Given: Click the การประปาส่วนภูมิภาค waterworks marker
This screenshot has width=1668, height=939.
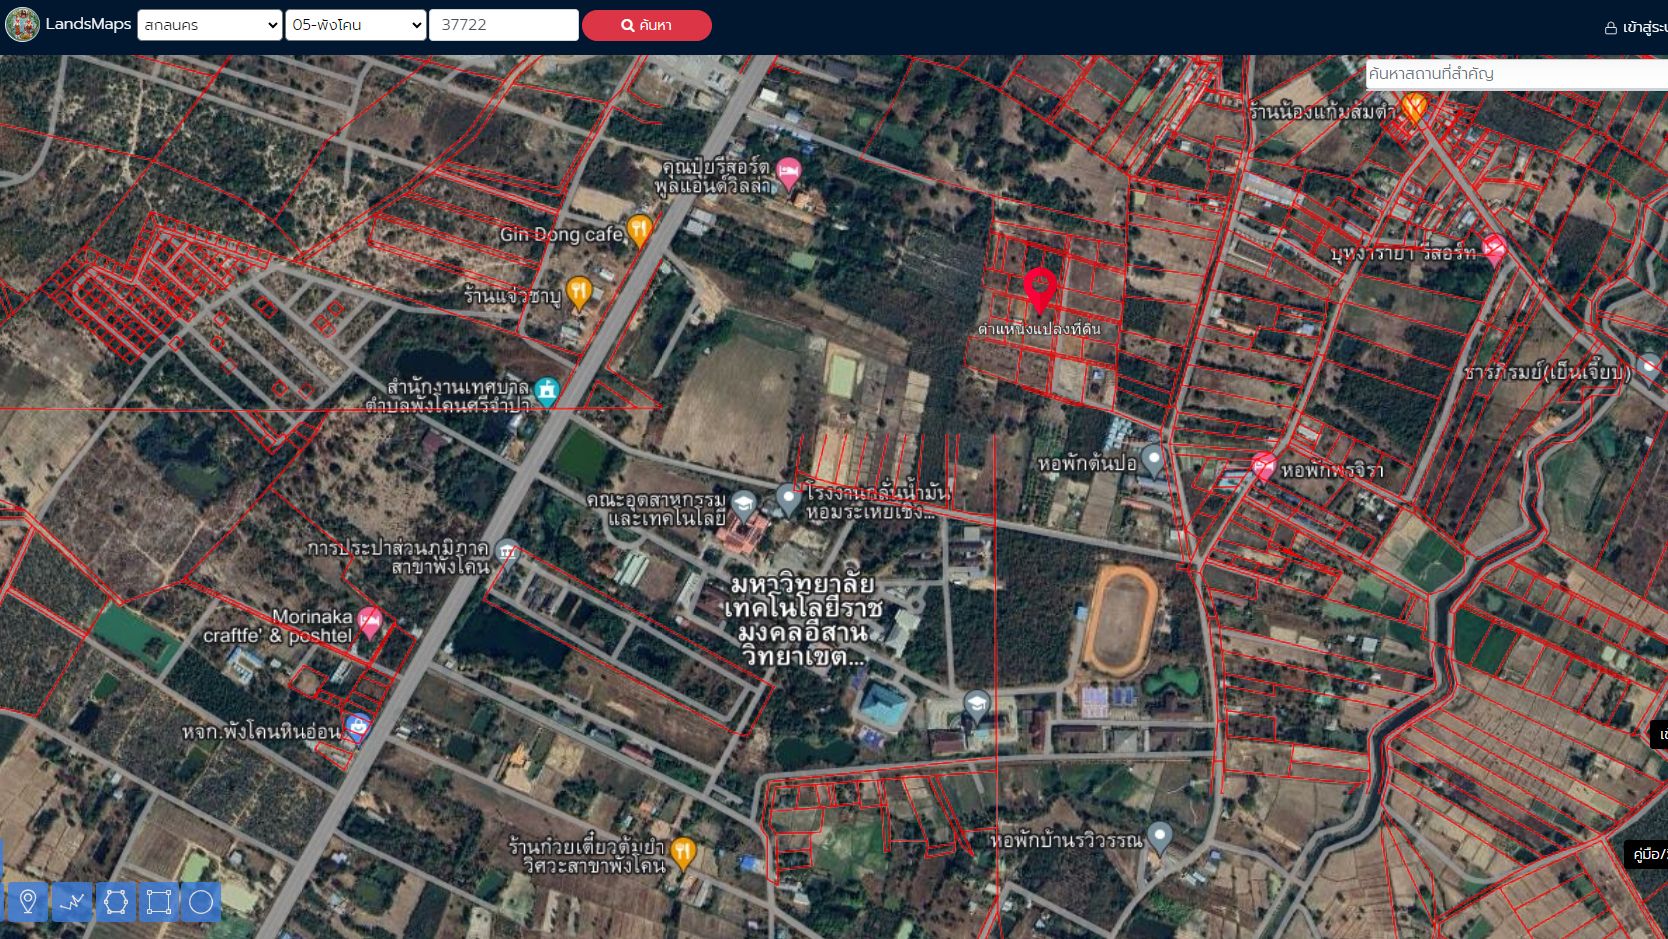Looking at the screenshot, I should [507, 552].
